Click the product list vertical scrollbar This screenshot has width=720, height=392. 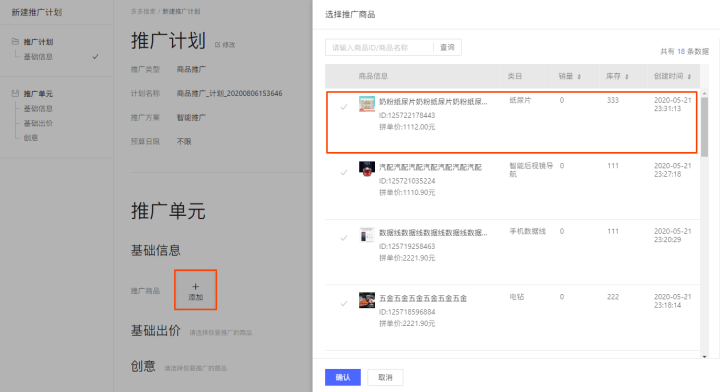click(704, 127)
